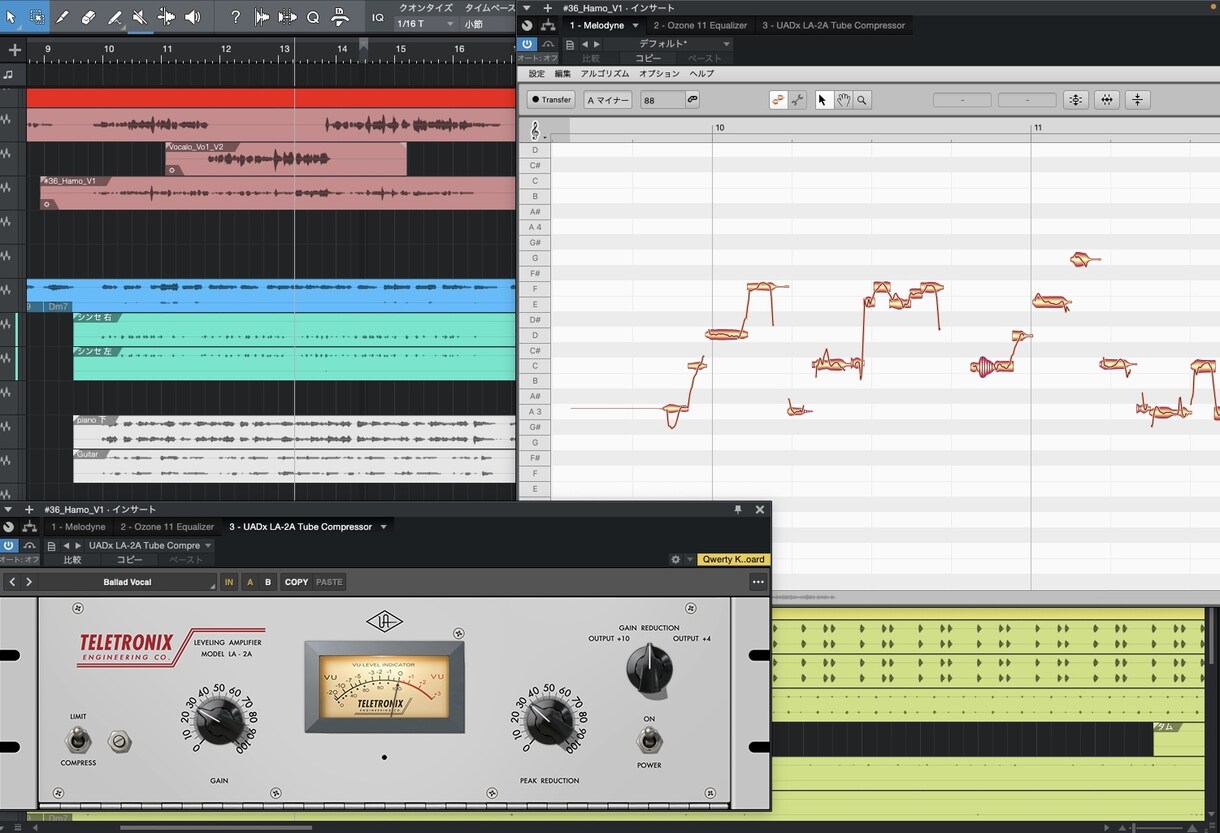1220x833 pixels.
Task: Click the Melodyne Transfer button
Action: [x=551, y=100]
